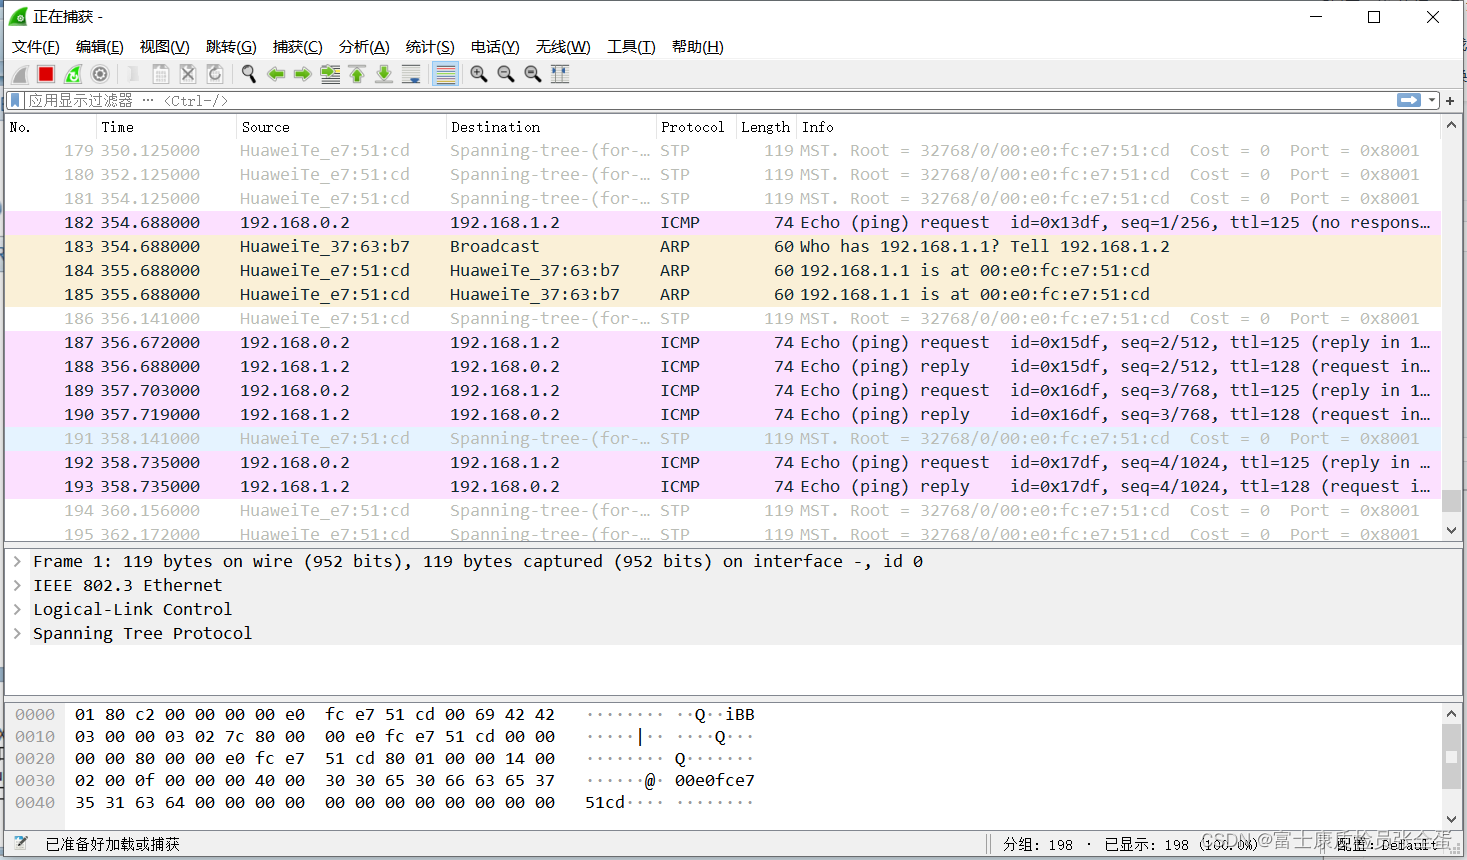Apply display filter arrow button

point(1409,100)
